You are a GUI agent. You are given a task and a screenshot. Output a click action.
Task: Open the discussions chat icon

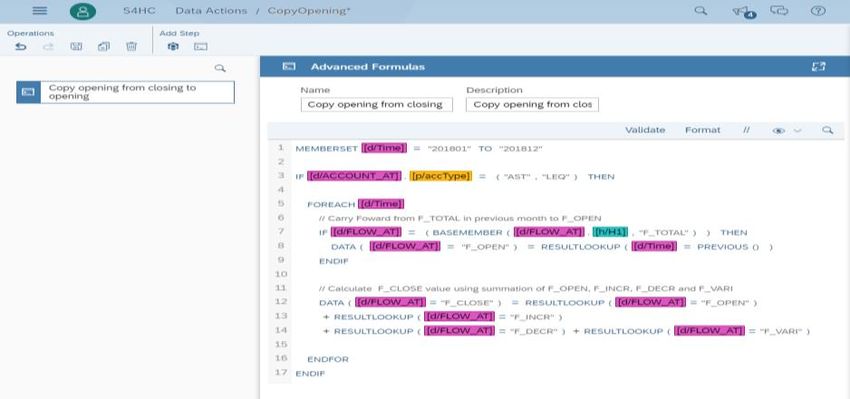779,11
